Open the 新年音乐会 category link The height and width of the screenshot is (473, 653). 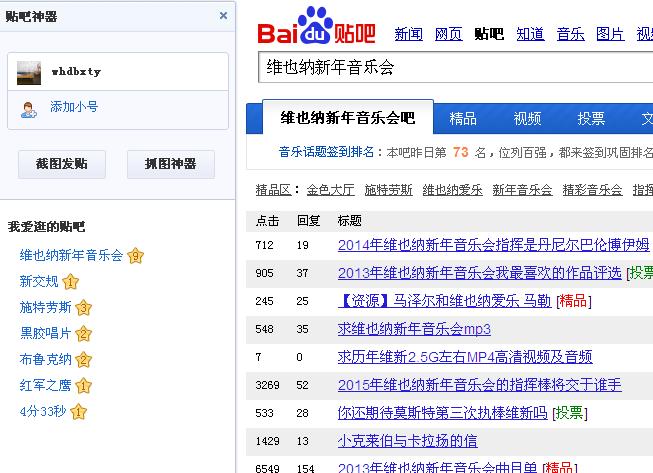522,190
